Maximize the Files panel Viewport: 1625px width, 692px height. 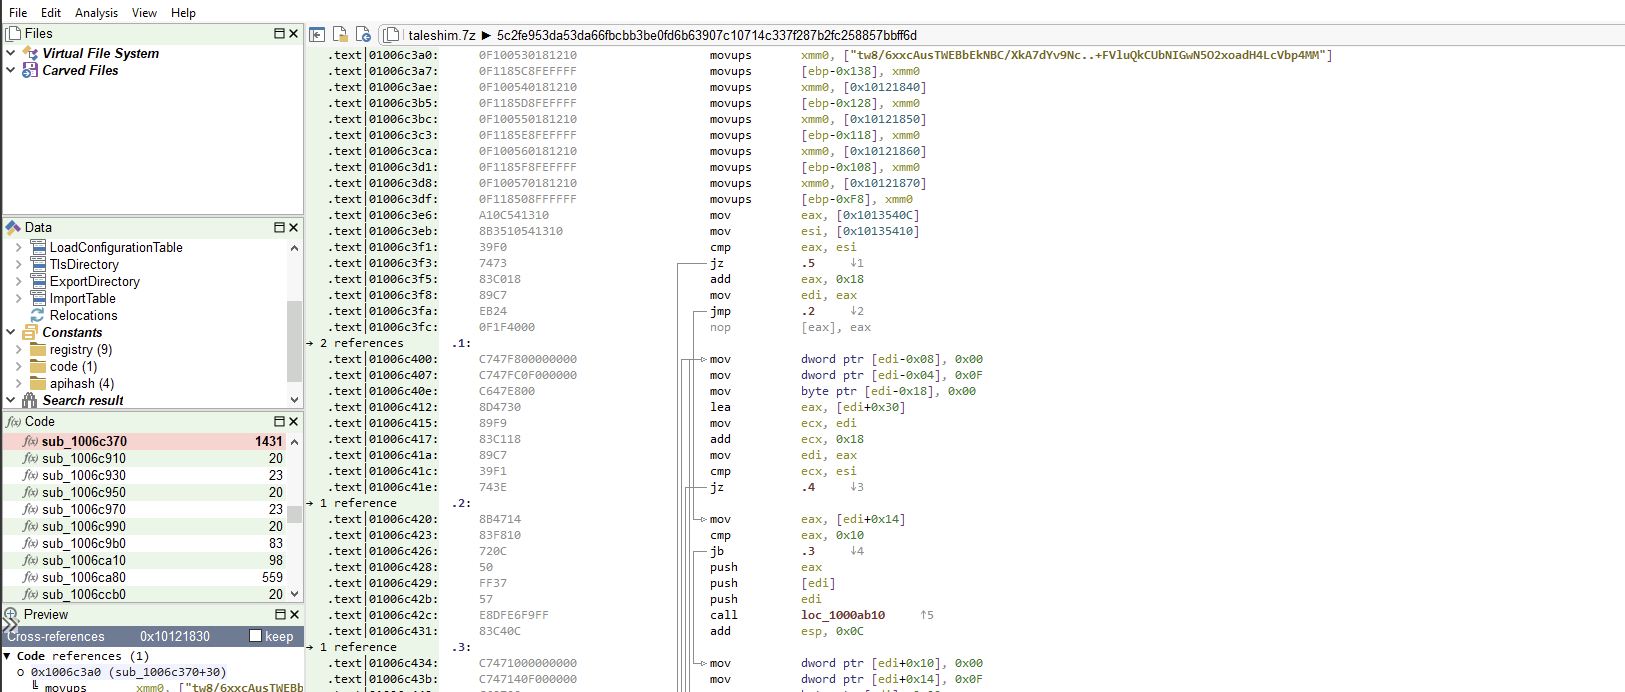coord(279,34)
